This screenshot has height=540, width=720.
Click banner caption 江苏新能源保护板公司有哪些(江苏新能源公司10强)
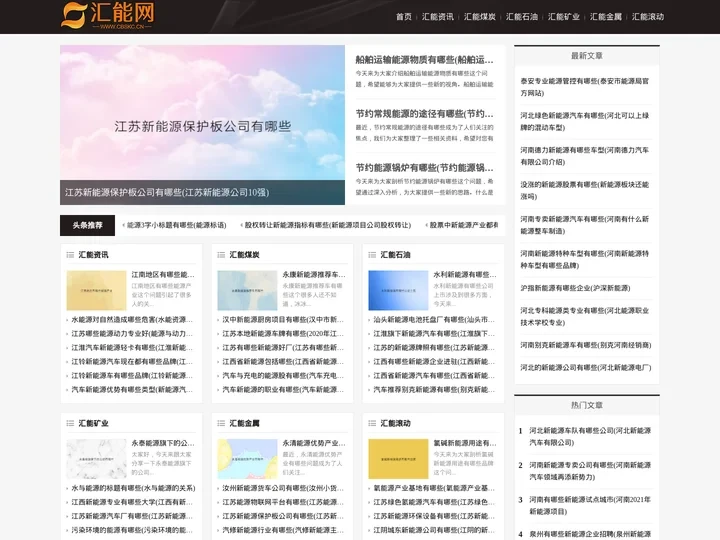[167, 192]
